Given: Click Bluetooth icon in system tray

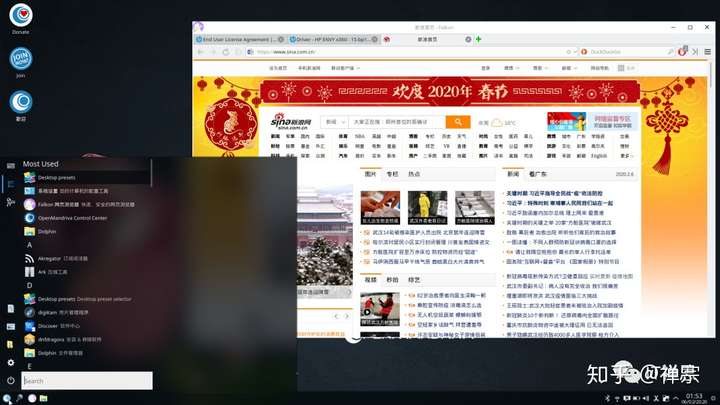Looking at the screenshot, I should [607, 398].
